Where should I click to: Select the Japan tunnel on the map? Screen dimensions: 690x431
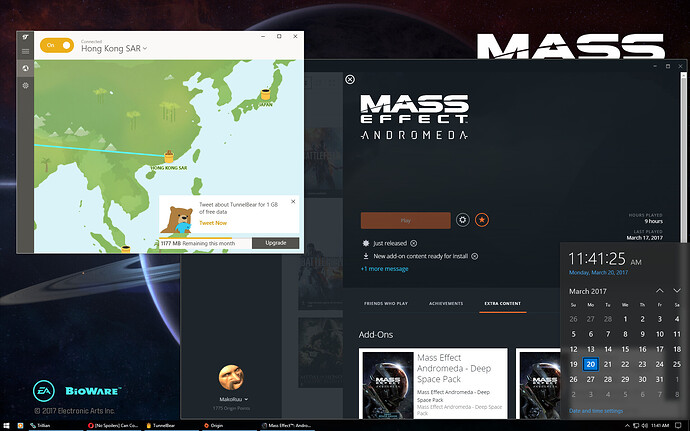click(x=265, y=95)
